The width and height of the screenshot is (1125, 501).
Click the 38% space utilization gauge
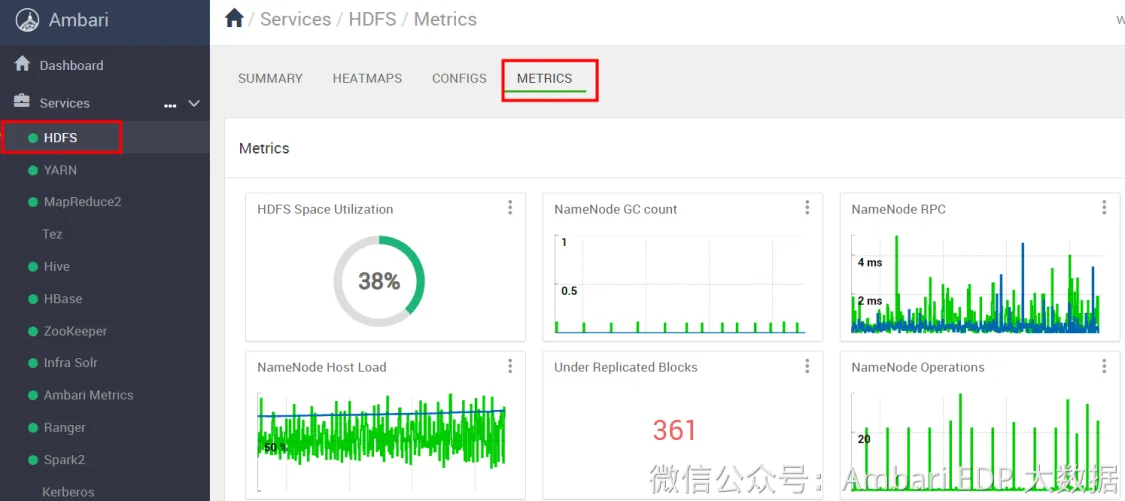point(379,281)
